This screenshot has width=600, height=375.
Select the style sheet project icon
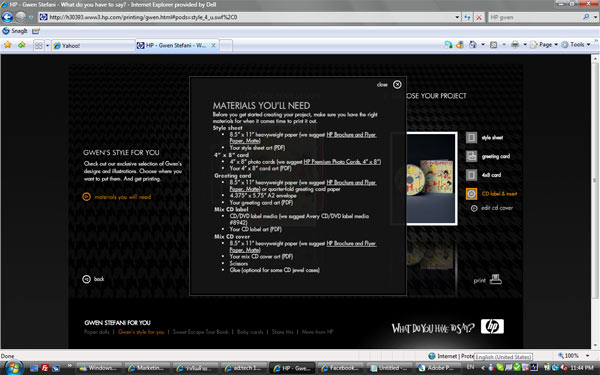click(471, 137)
